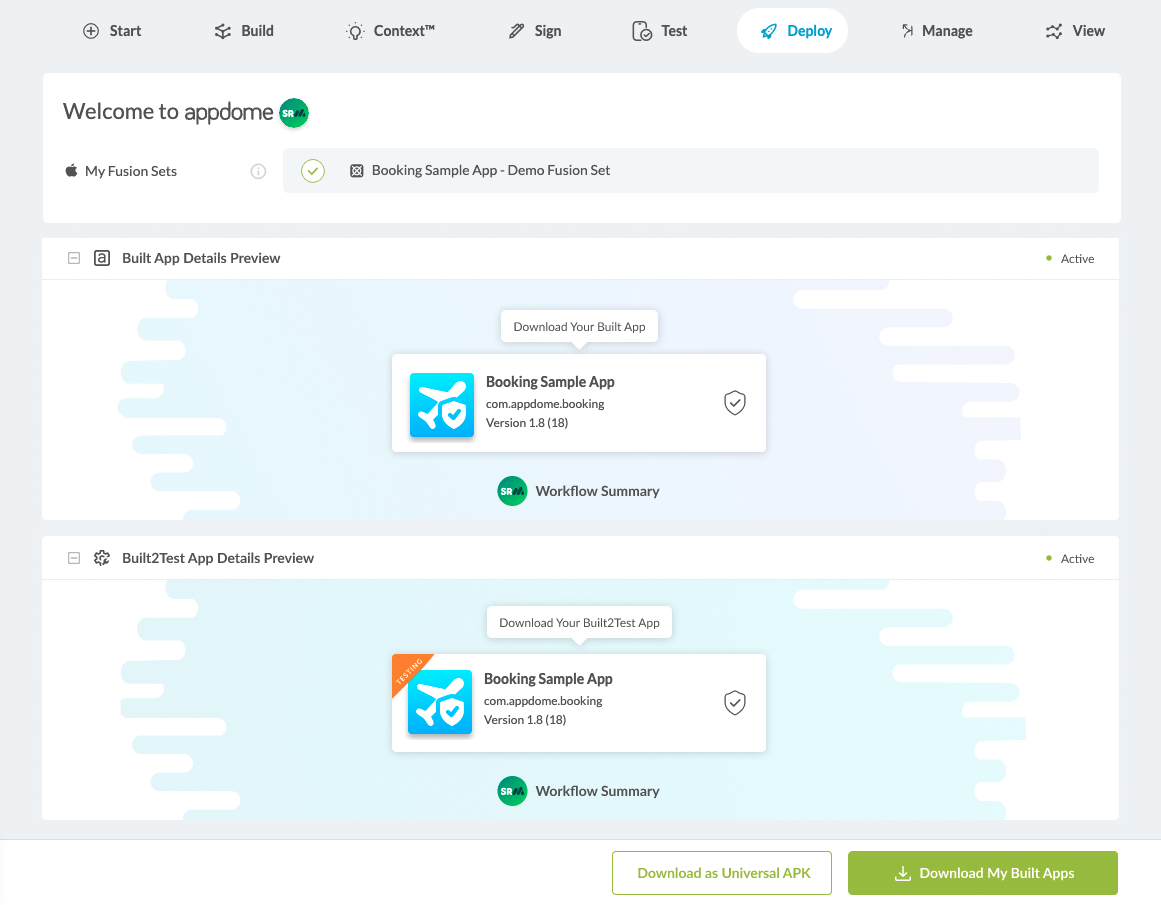Image resolution: width=1161 pixels, height=905 pixels.
Task: Click the Built2Test App Details Preview title
Action: point(218,558)
